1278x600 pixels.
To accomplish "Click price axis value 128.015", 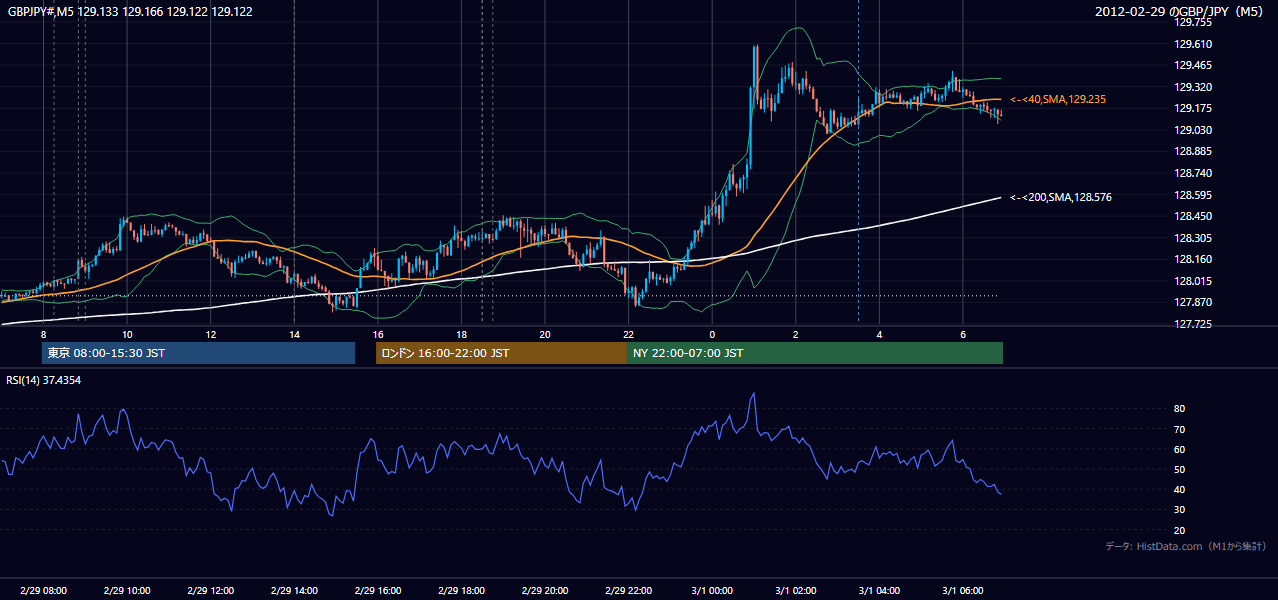I will (1194, 281).
